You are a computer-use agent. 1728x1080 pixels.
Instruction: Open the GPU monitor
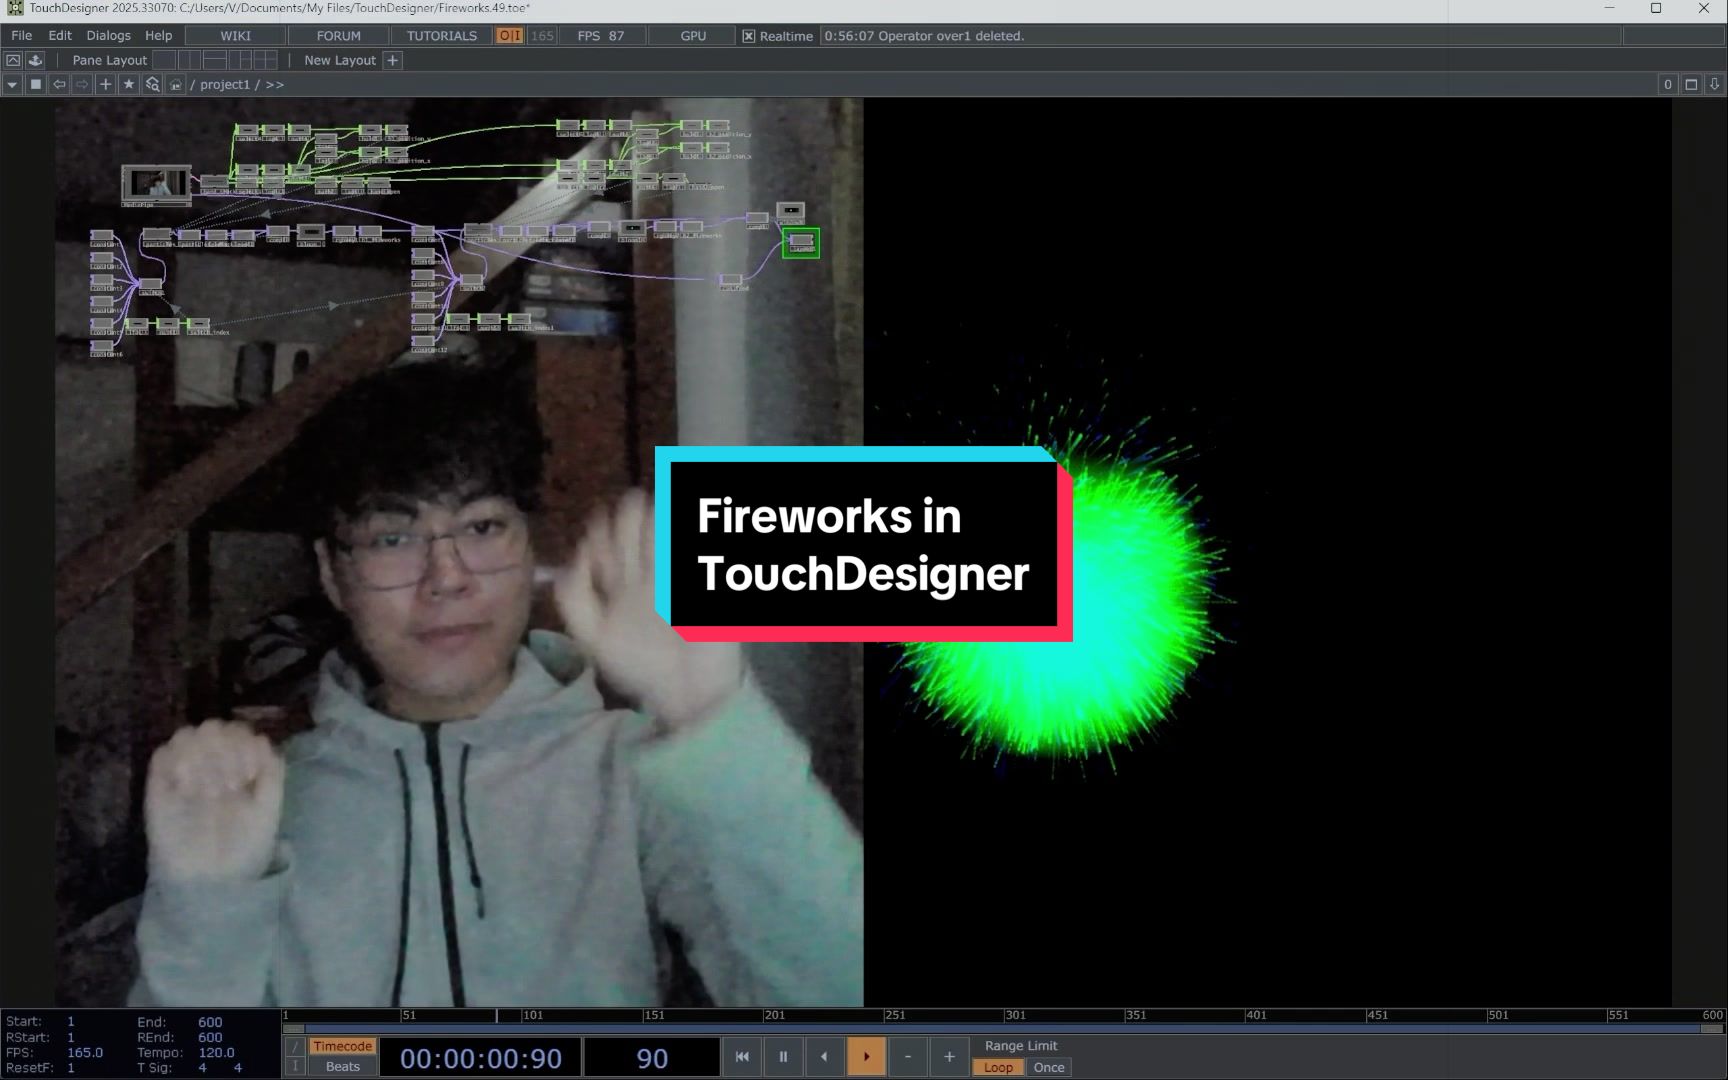tap(693, 36)
